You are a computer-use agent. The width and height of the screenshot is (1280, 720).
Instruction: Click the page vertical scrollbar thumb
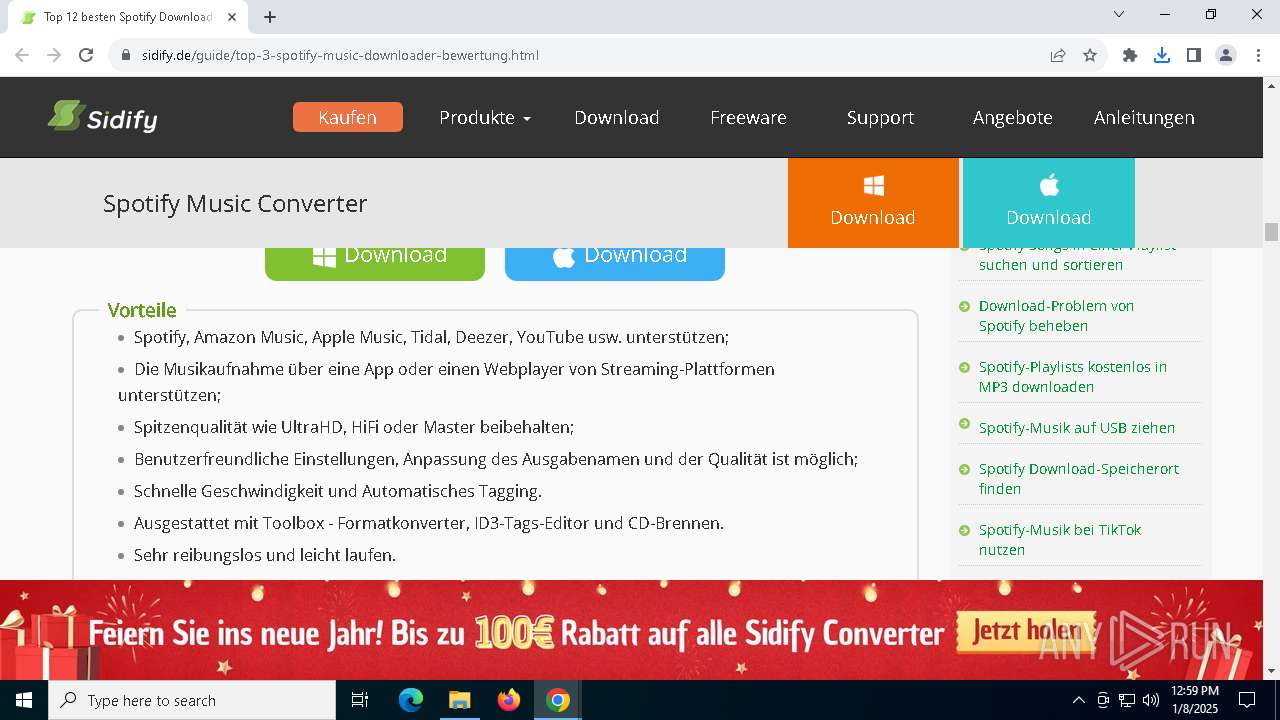(x=1271, y=232)
